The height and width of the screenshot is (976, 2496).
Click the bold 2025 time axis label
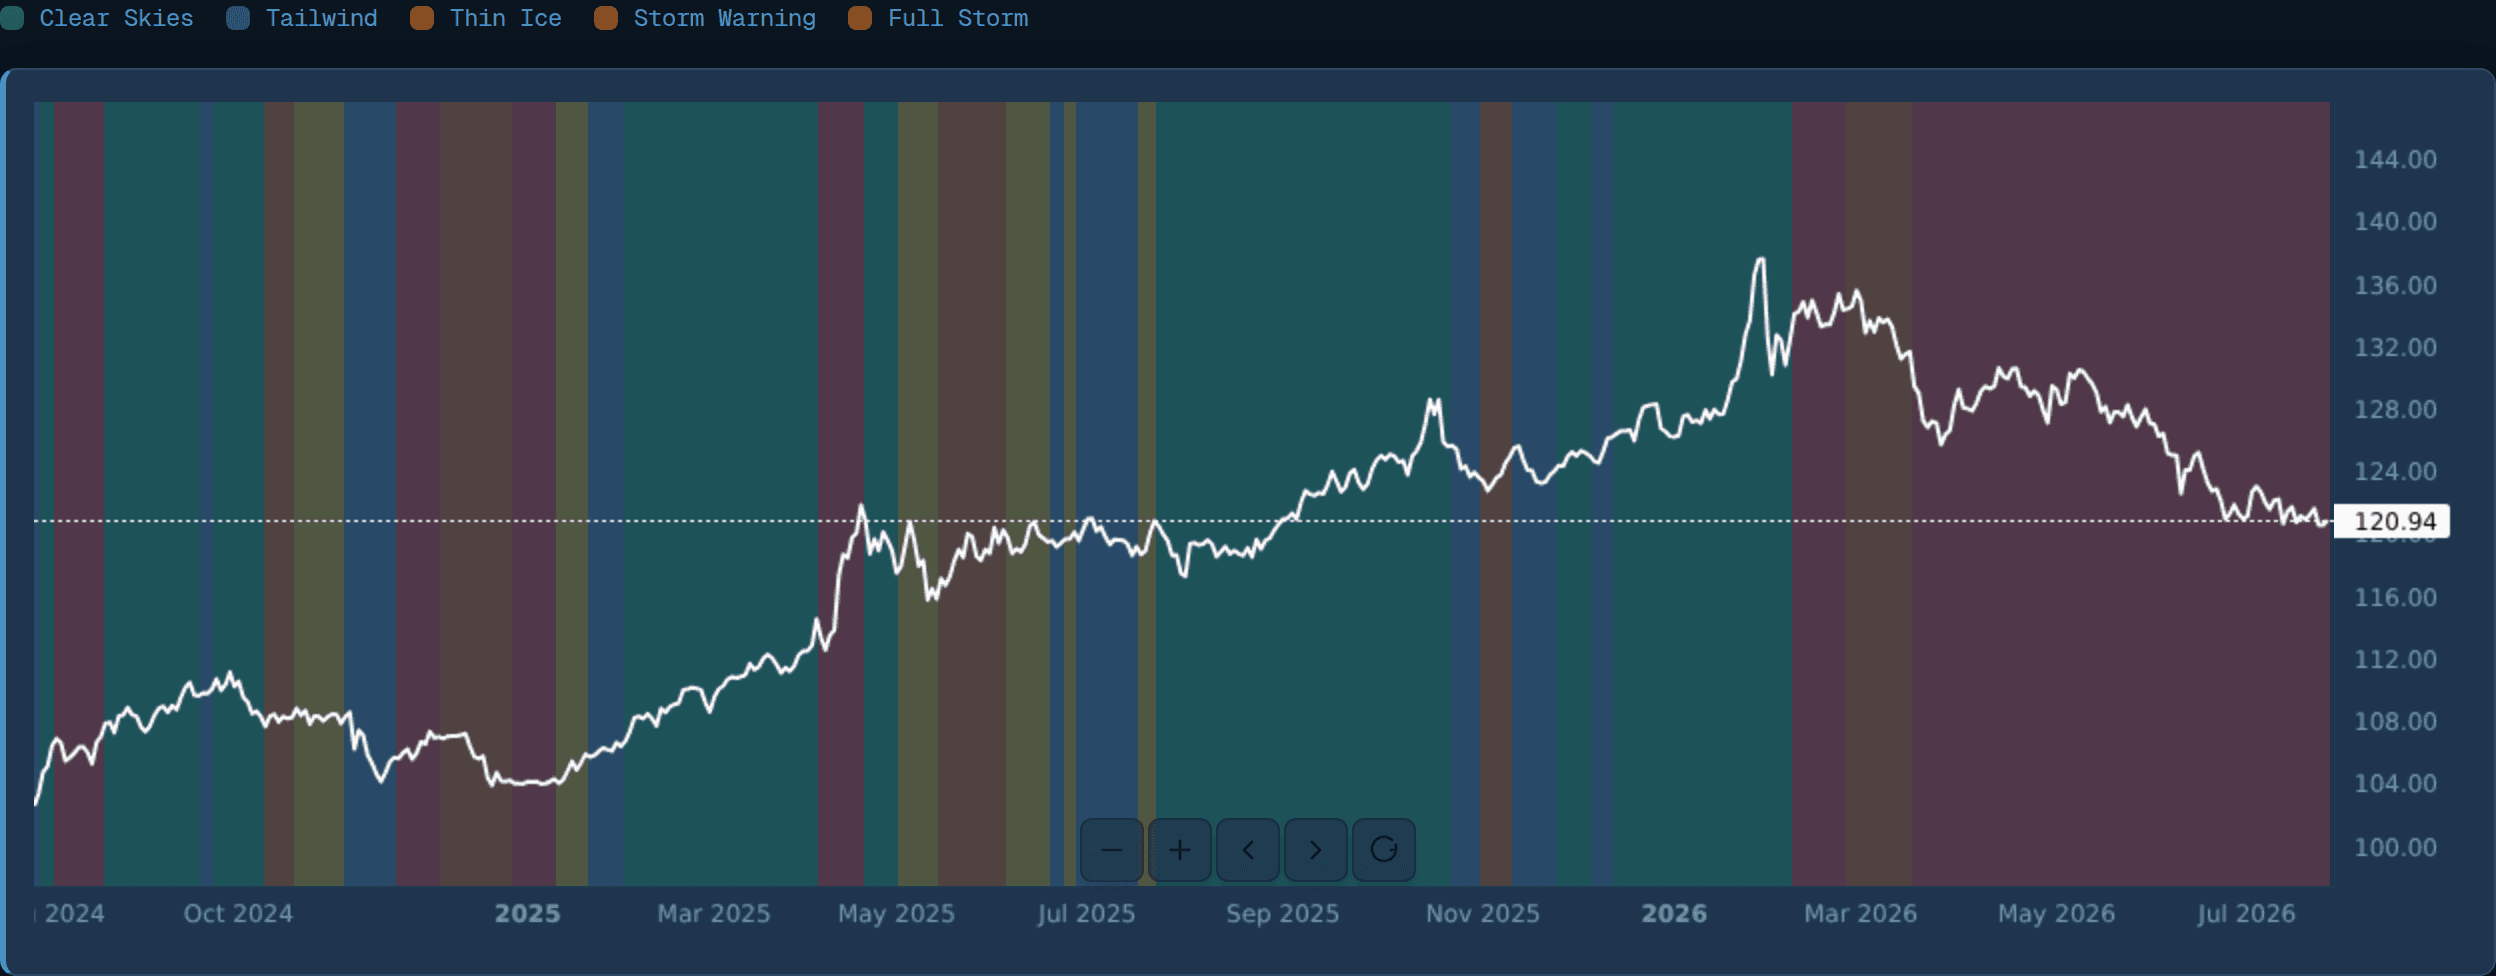(528, 914)
